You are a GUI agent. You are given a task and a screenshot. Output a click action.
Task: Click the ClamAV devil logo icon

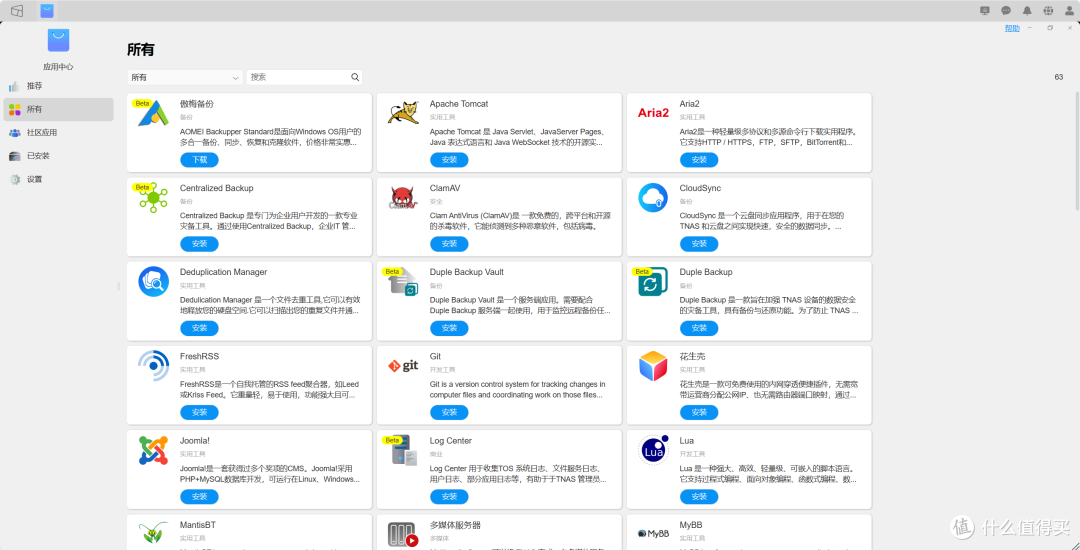point(403,198)
